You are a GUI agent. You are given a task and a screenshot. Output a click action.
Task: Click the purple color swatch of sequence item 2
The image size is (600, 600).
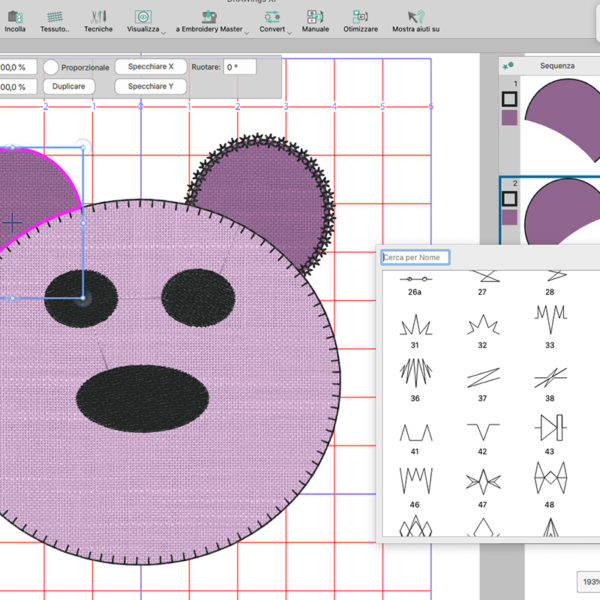pyautogui.click(x=509, y=217)
